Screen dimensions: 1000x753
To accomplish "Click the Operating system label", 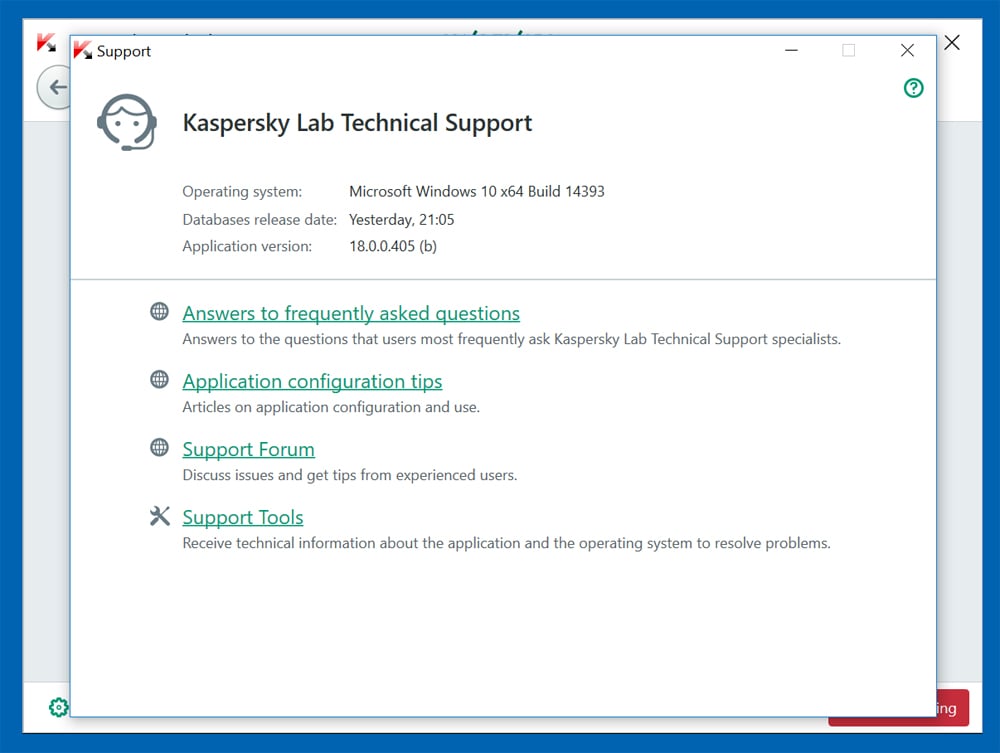I will click(242, 191).
